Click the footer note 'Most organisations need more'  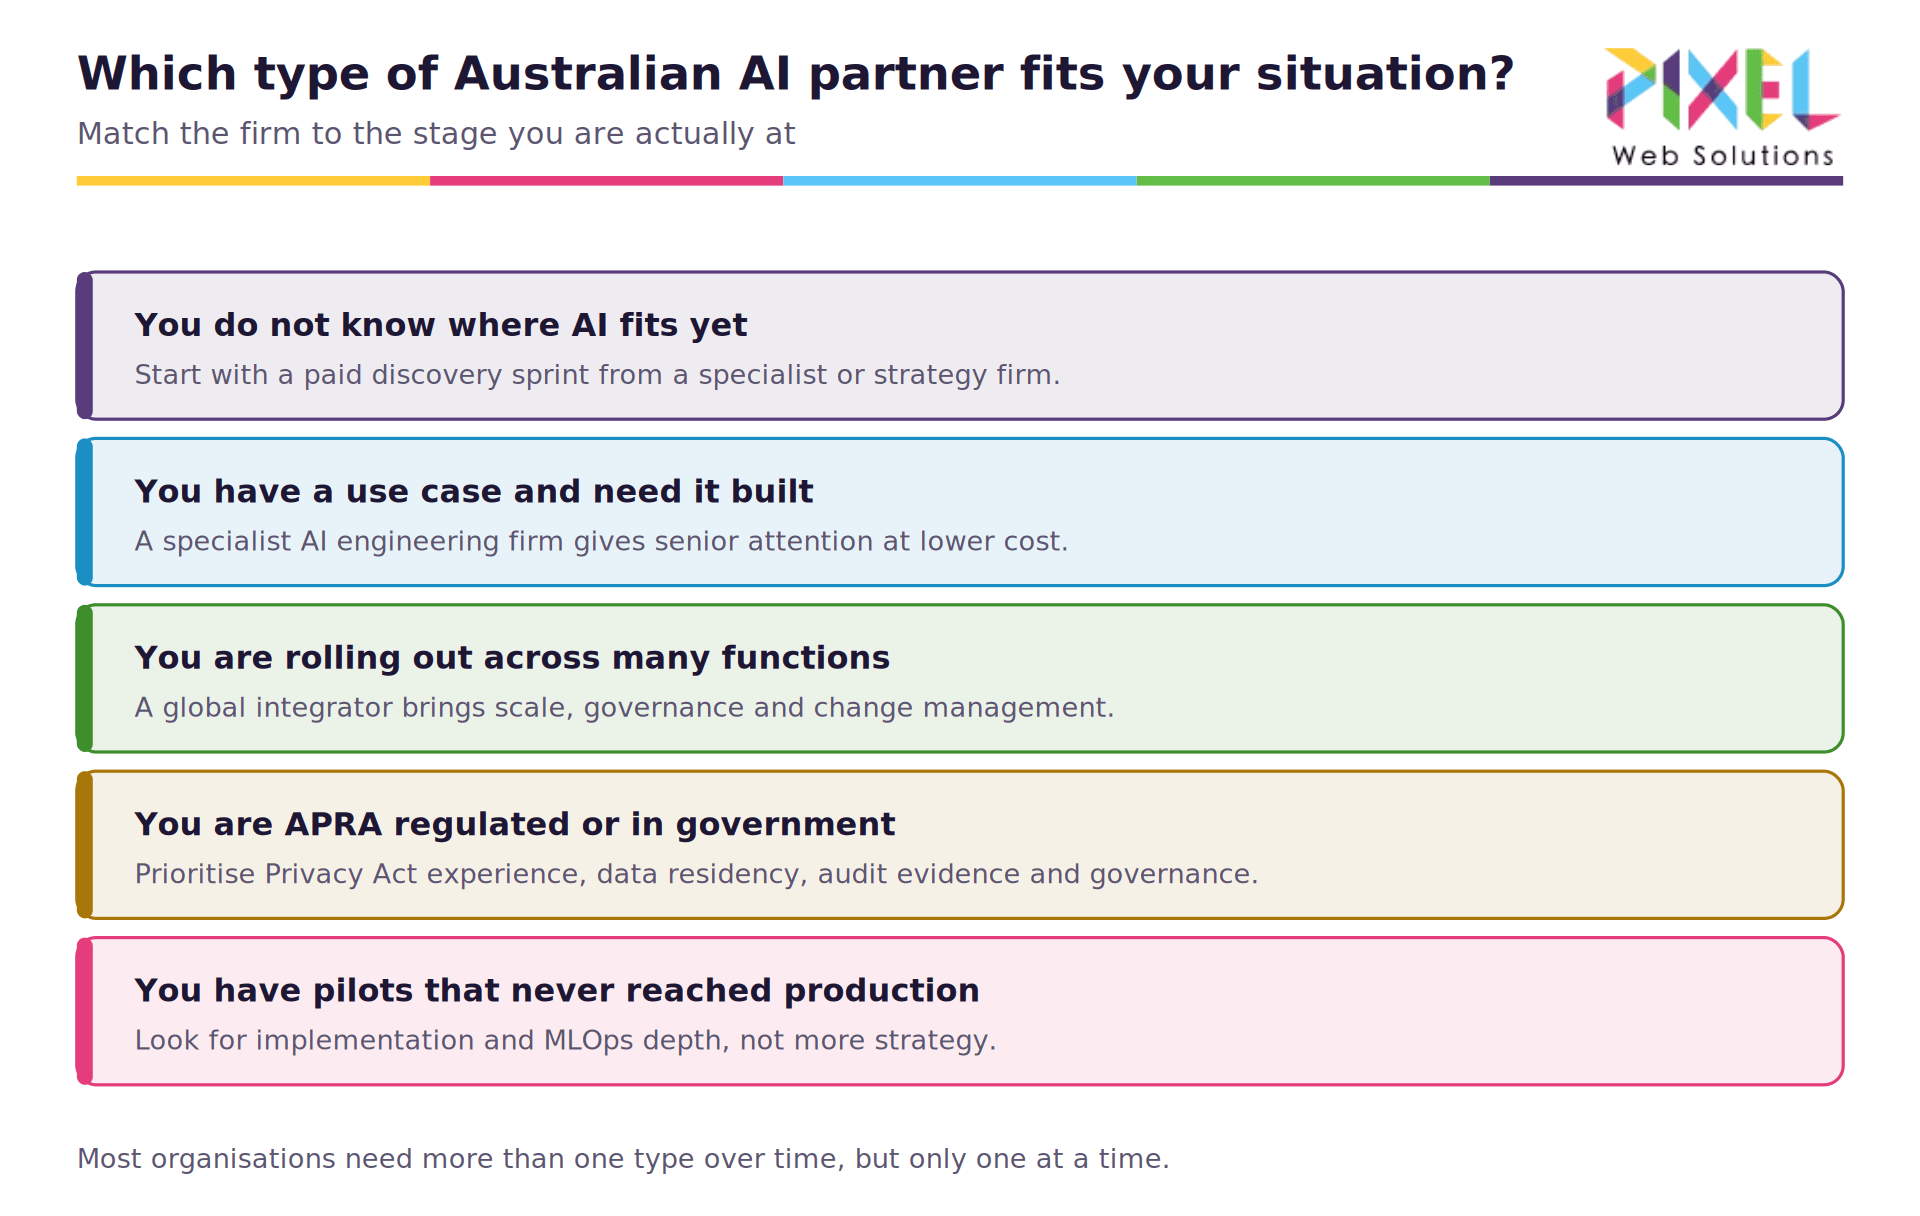(x=623, y=1159)
